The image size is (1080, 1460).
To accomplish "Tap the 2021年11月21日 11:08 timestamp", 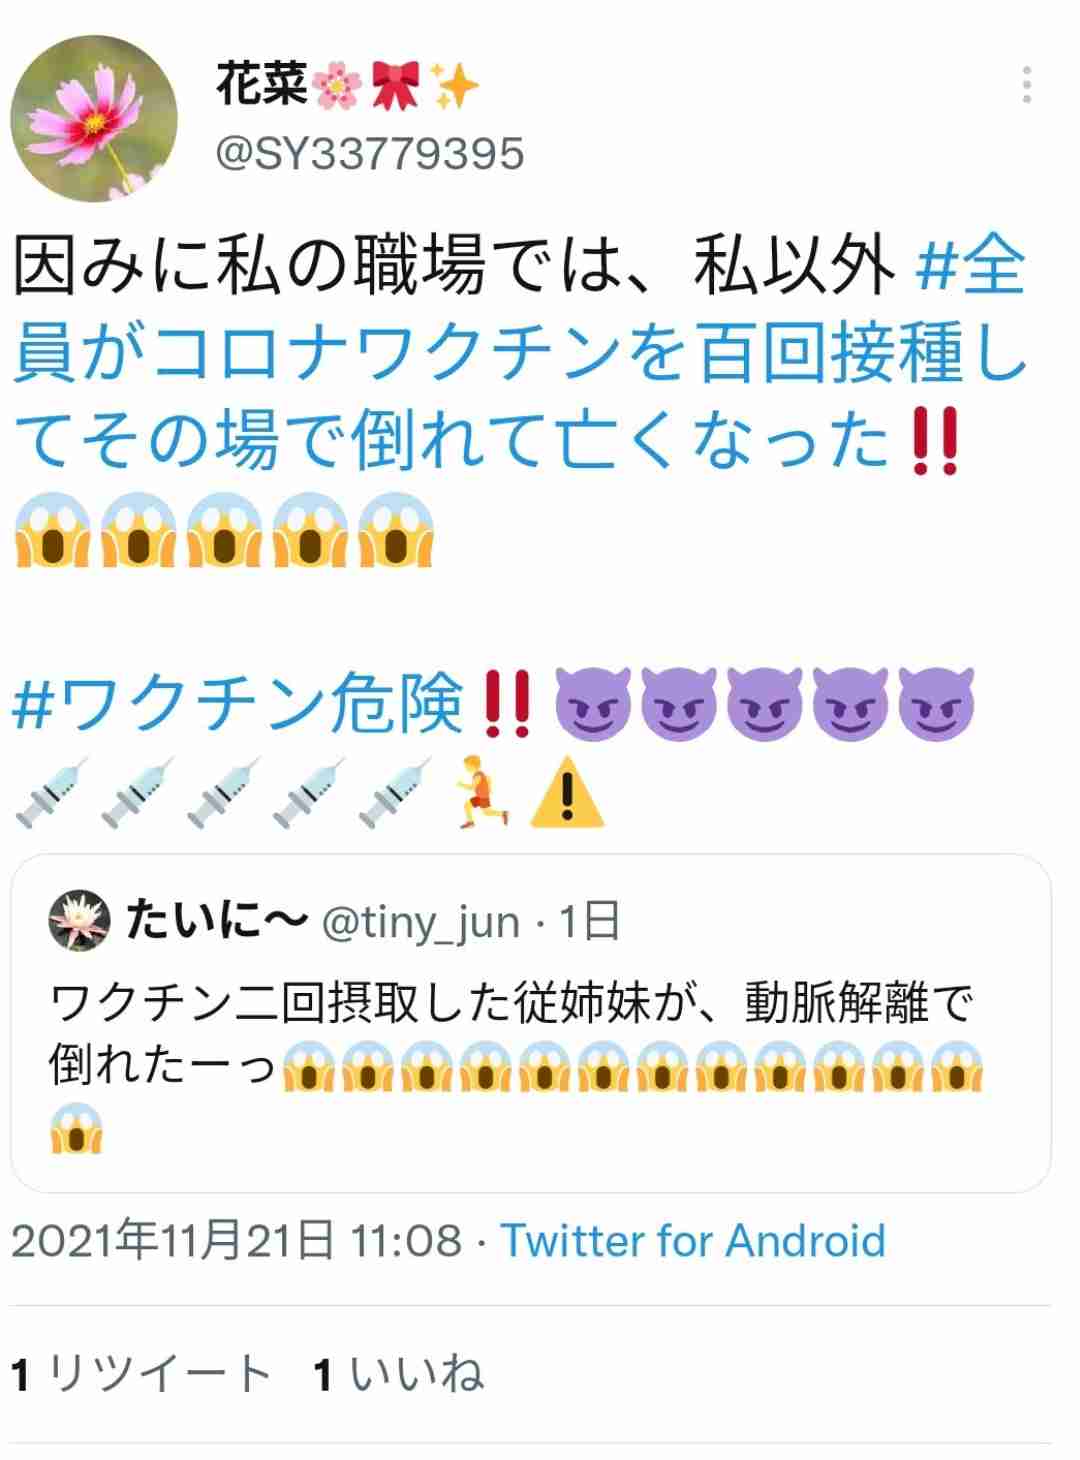I will tap(237, 1241).
